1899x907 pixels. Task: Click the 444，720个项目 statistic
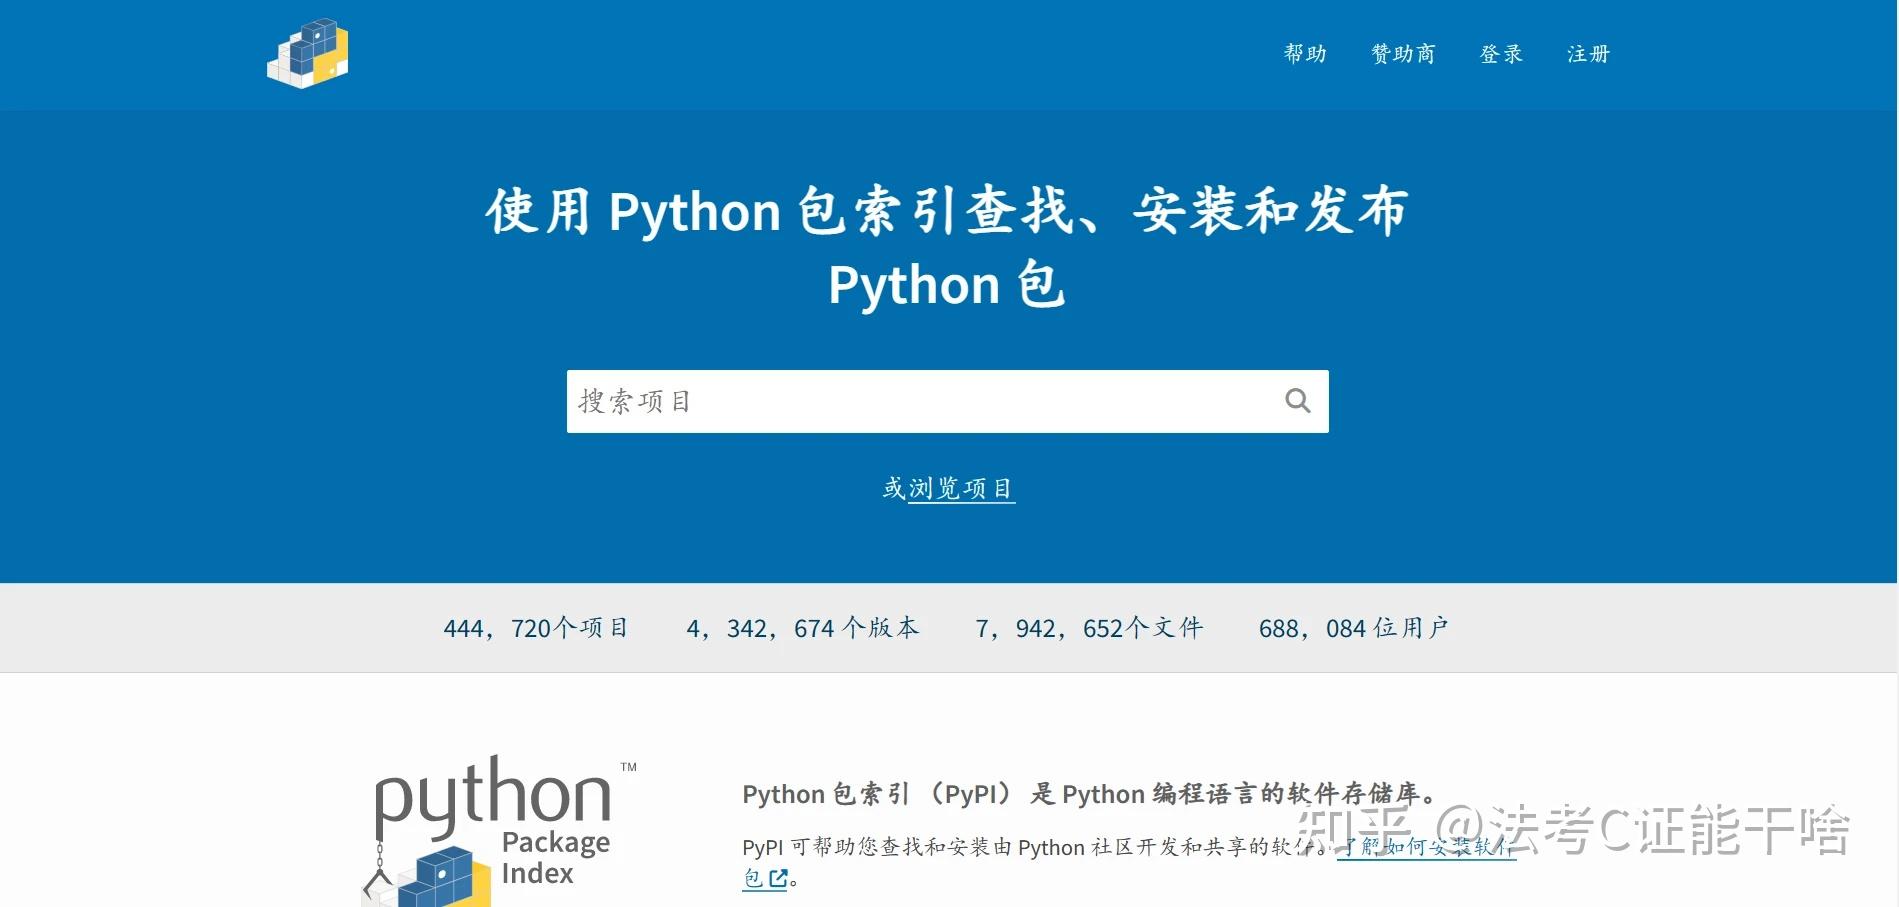tap(538, 627)
